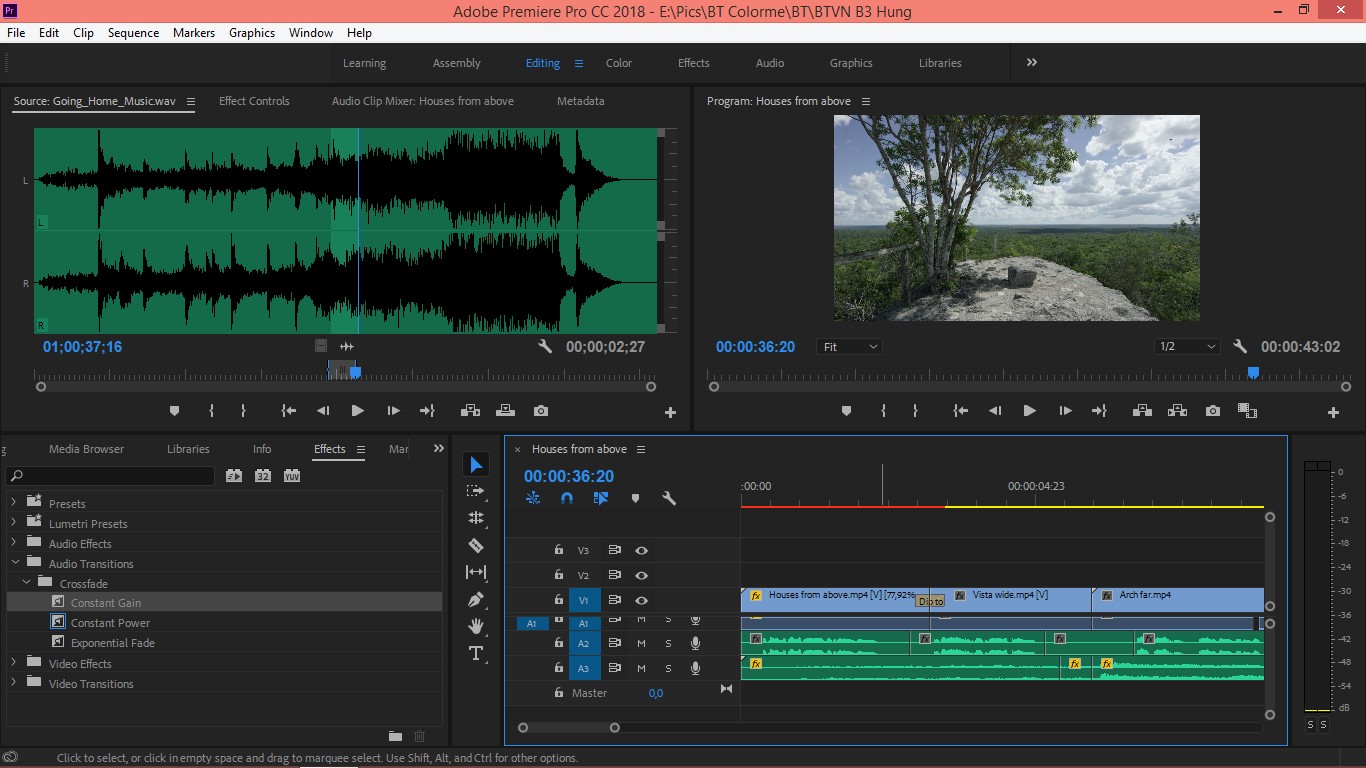Add a marker in the timeline panel
This screenshot has width=1366, height=768.
(x=635, y=498)
